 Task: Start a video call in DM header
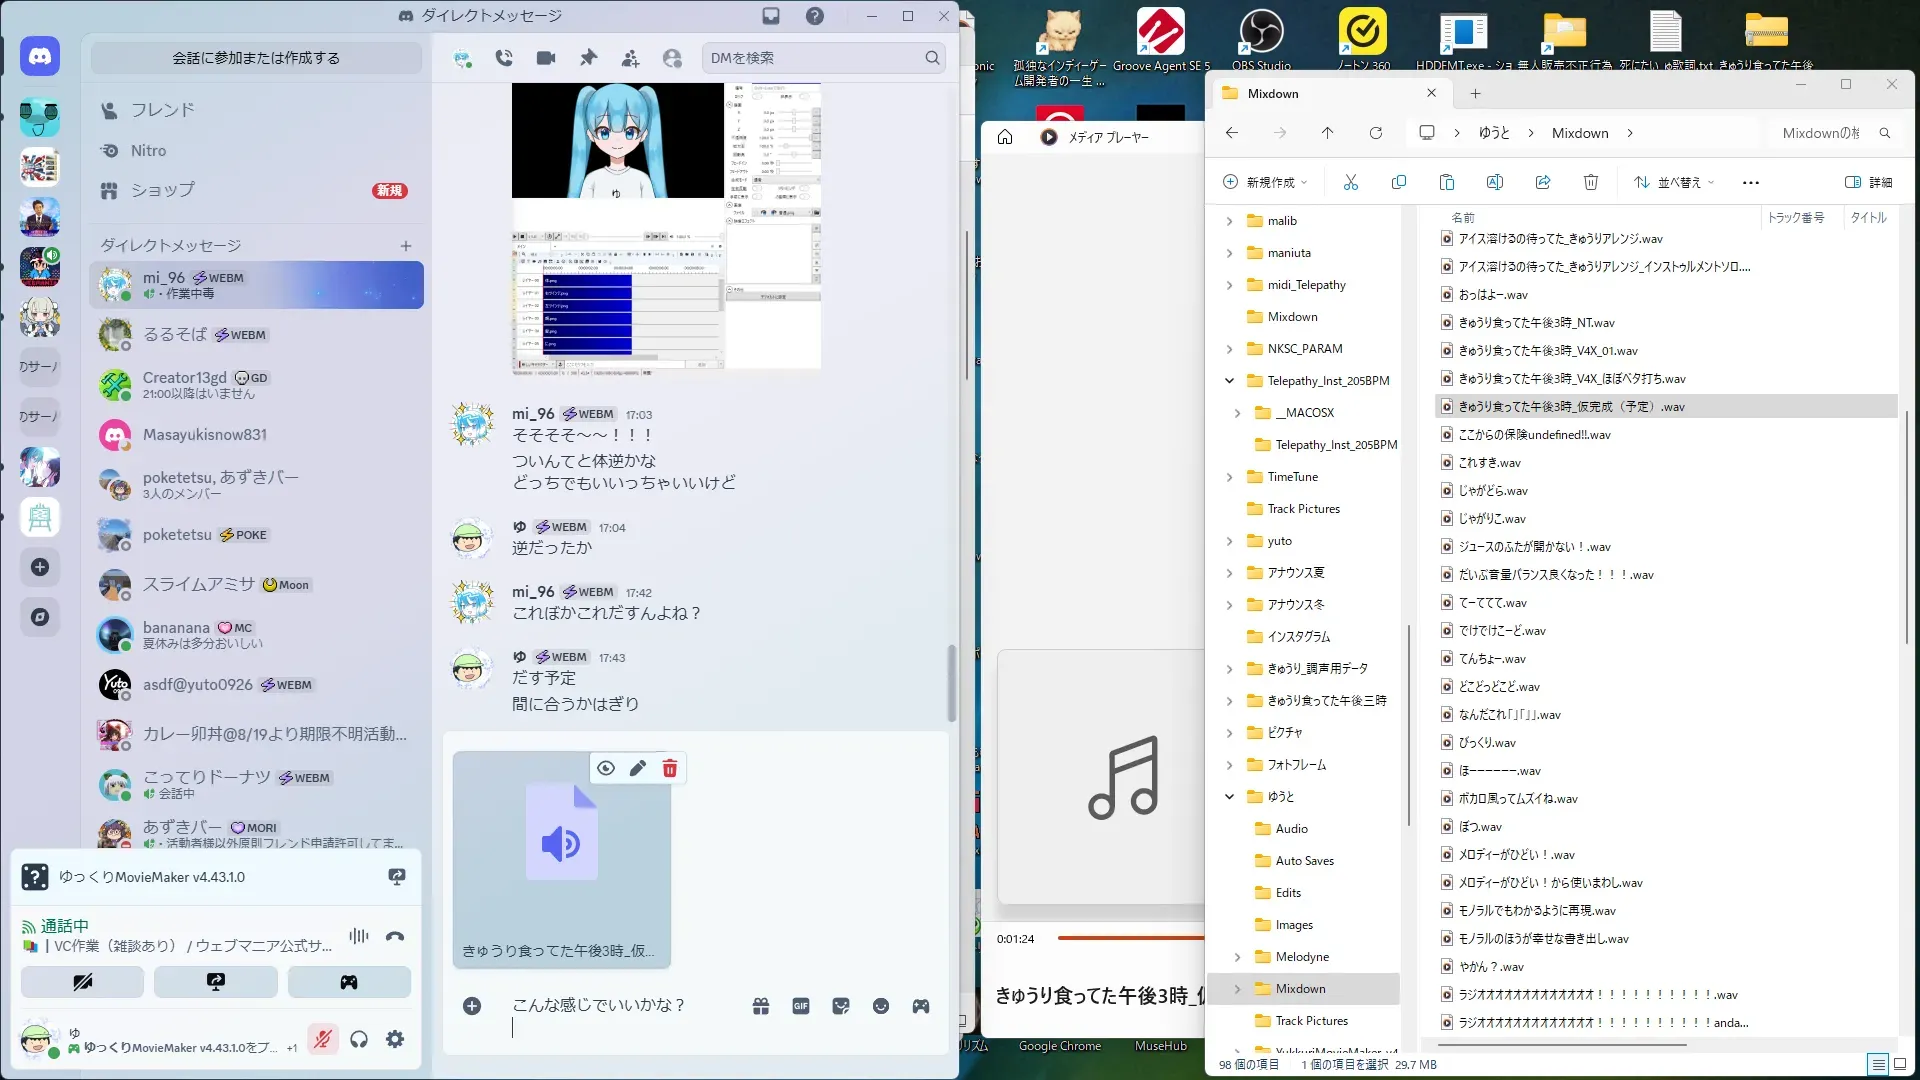click(546, 58)
